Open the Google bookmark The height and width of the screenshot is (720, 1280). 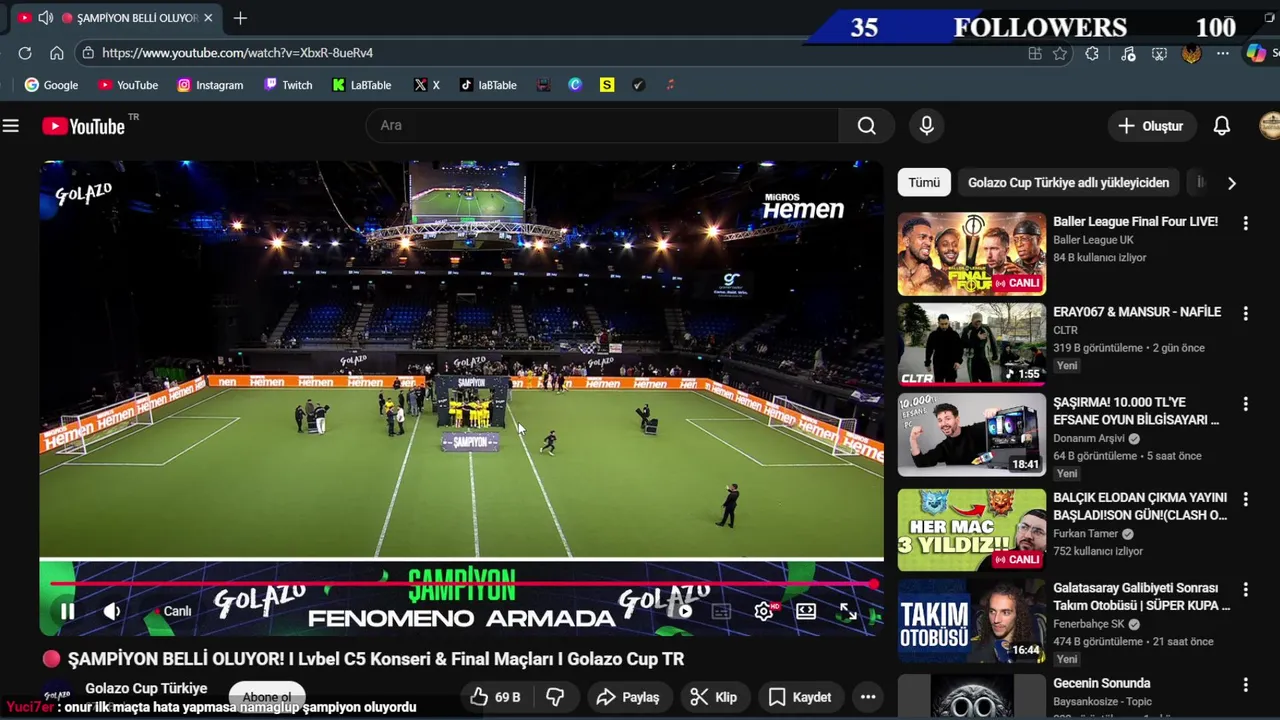coord(51,85)
